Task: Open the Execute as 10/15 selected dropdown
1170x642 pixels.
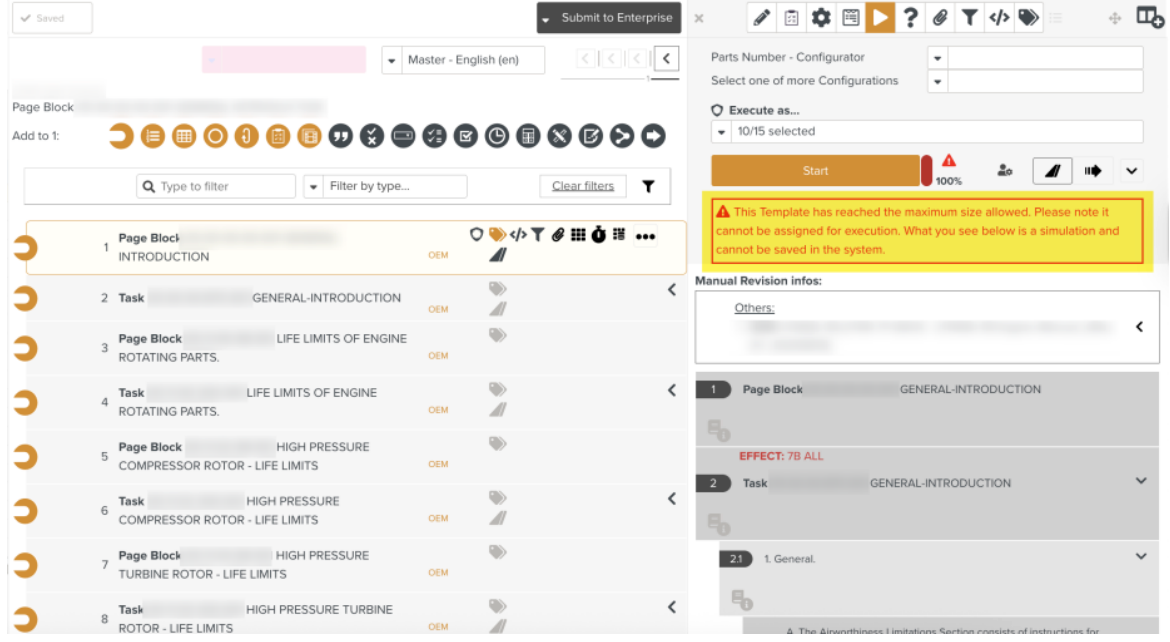Action: coord(926,131)
